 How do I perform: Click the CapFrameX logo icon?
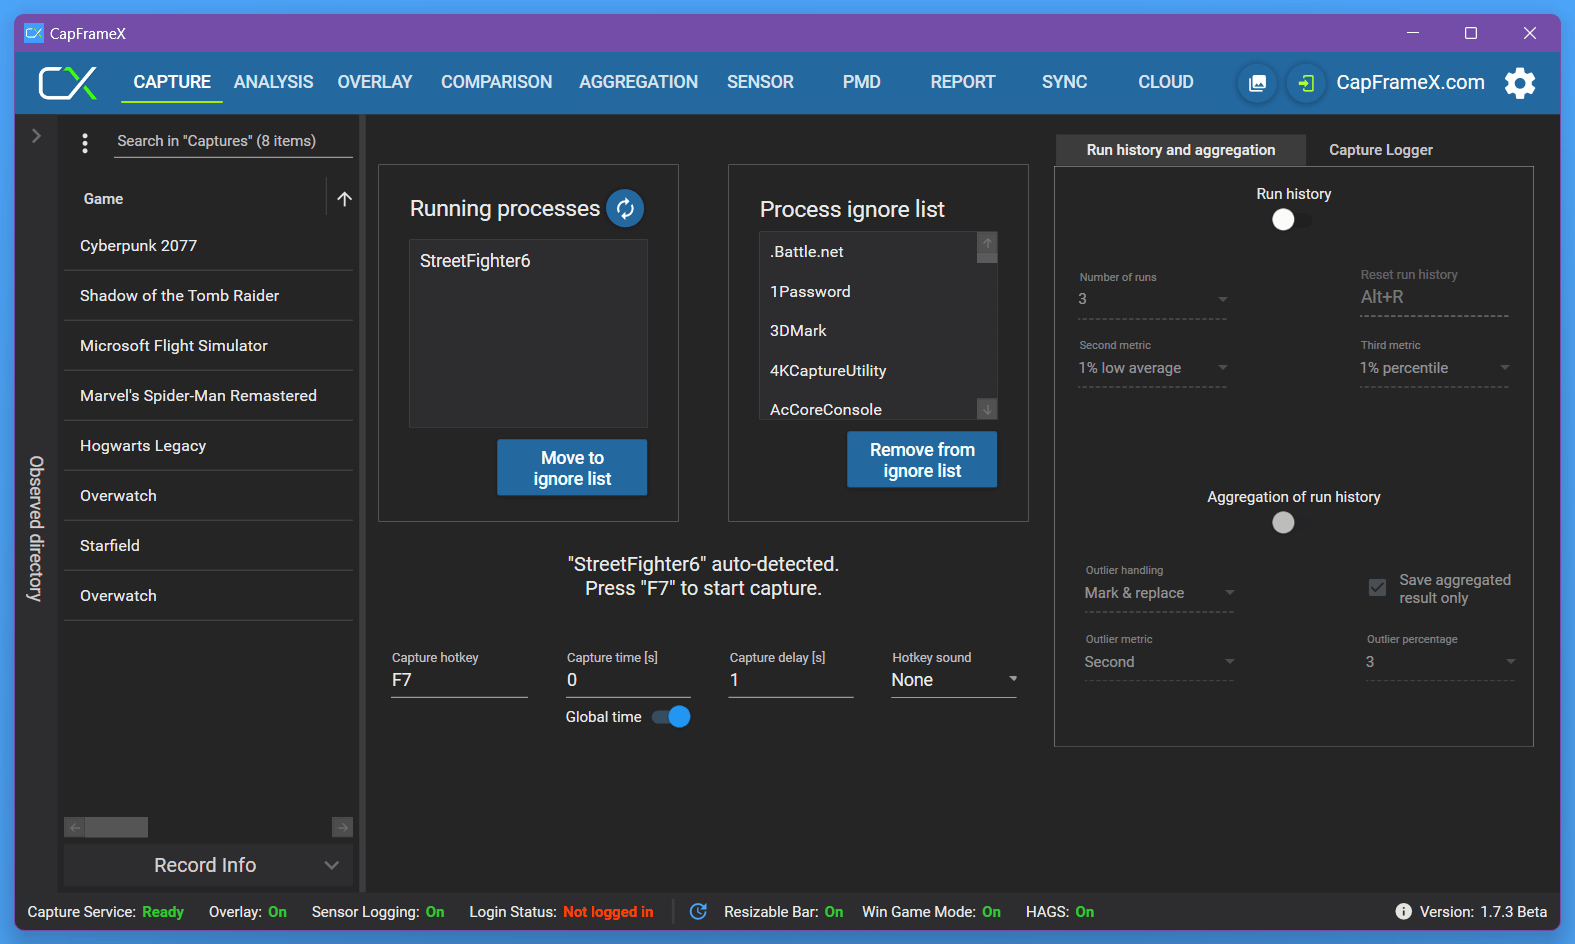(68, 83)
